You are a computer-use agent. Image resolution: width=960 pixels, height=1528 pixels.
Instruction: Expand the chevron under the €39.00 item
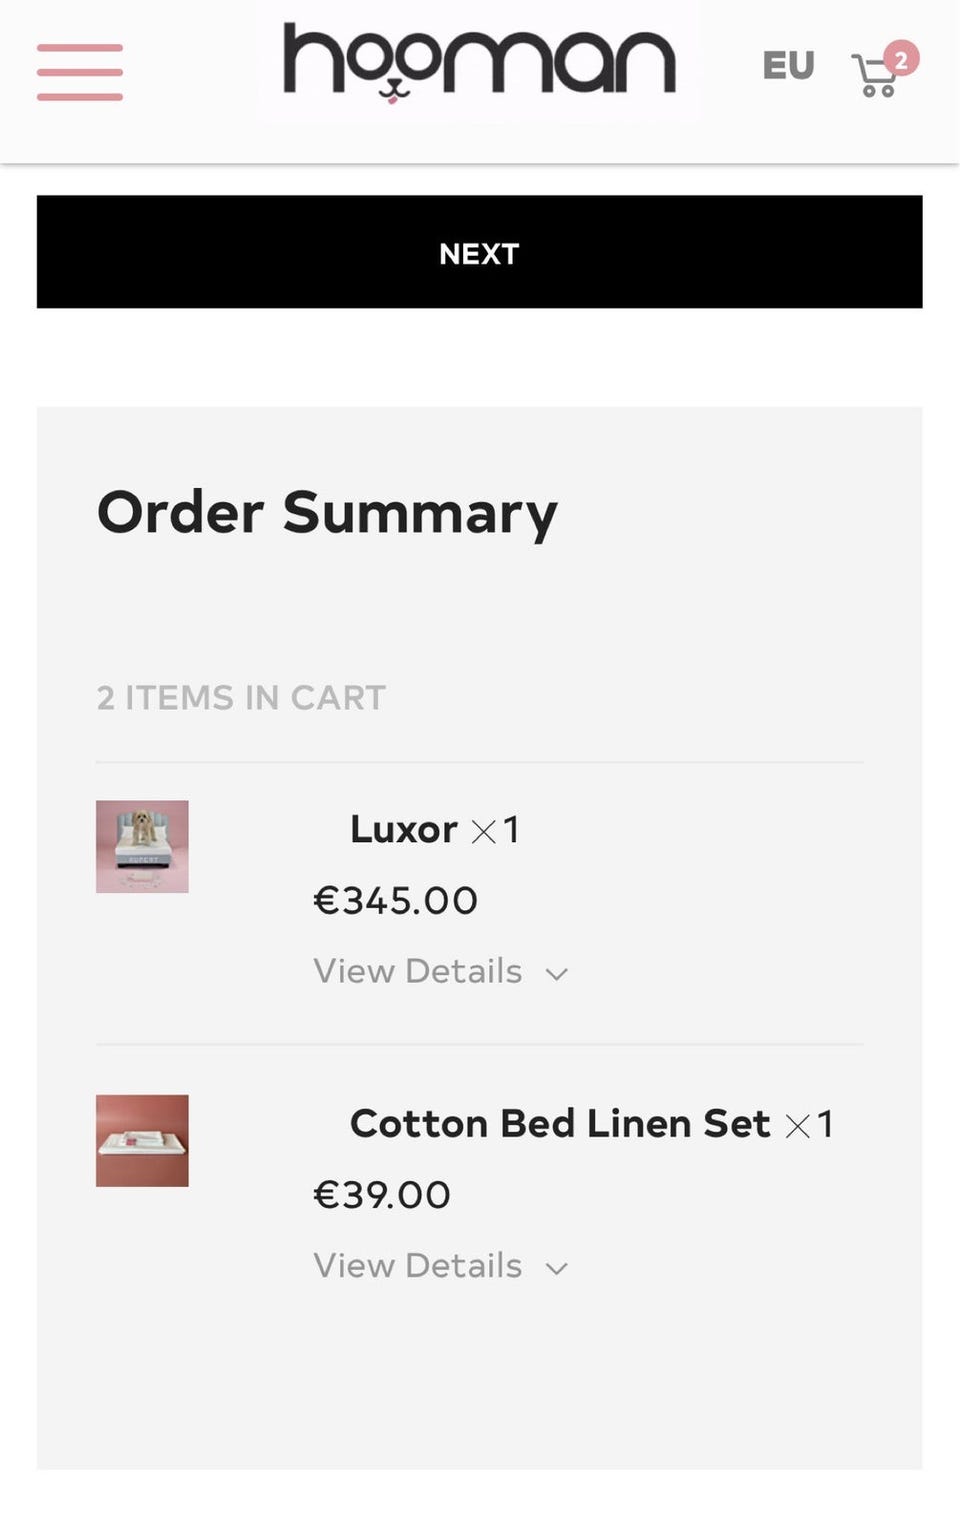coord(557,1268)
